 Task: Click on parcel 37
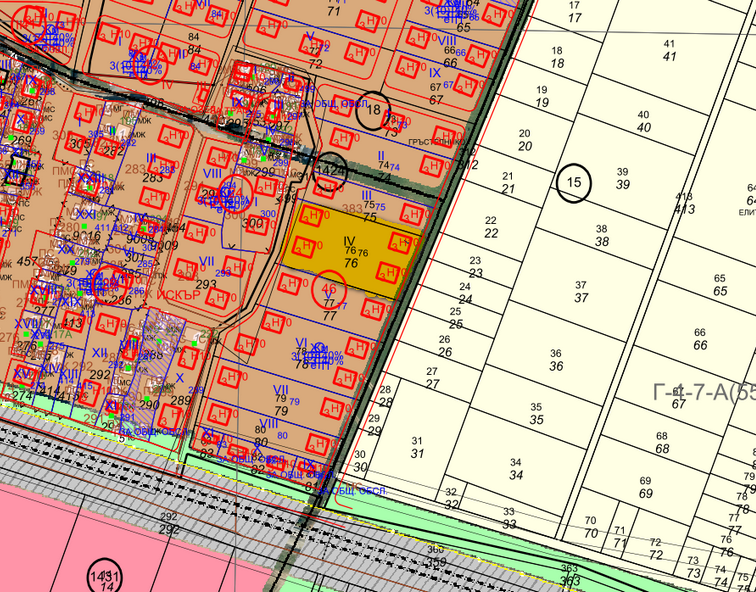click(x=581, y=292)
